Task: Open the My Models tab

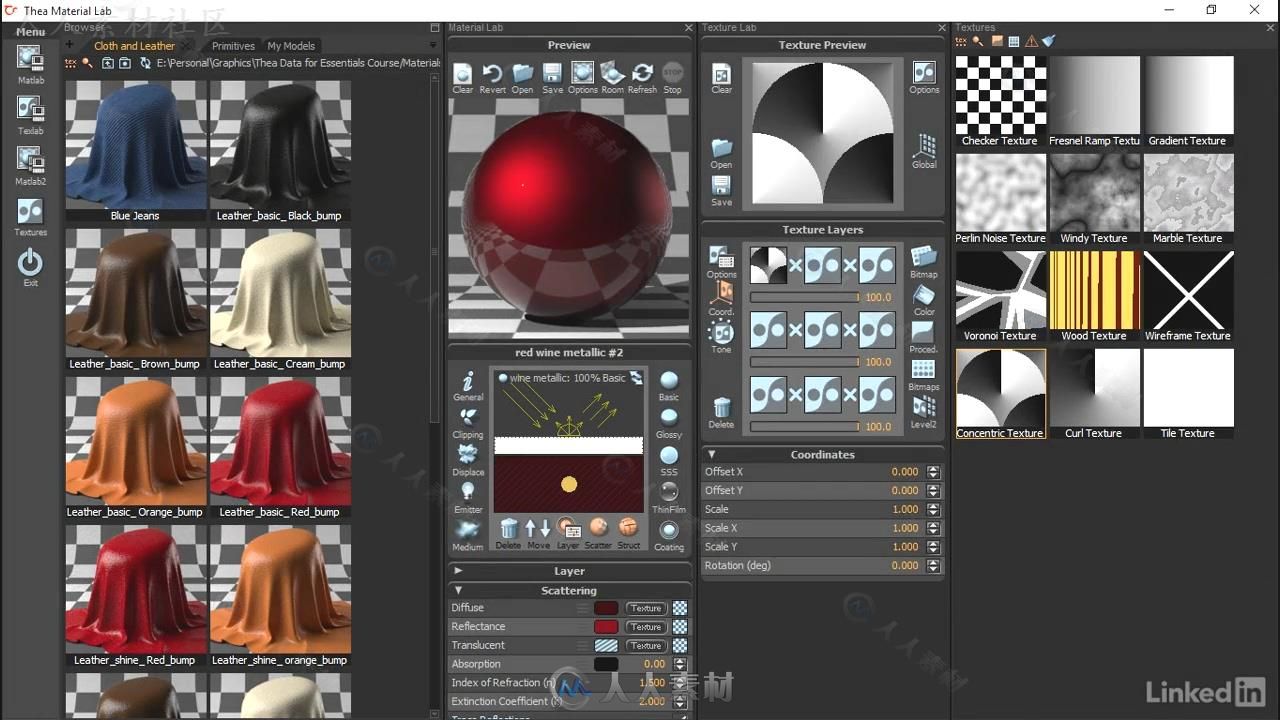Action: [291, 46]
